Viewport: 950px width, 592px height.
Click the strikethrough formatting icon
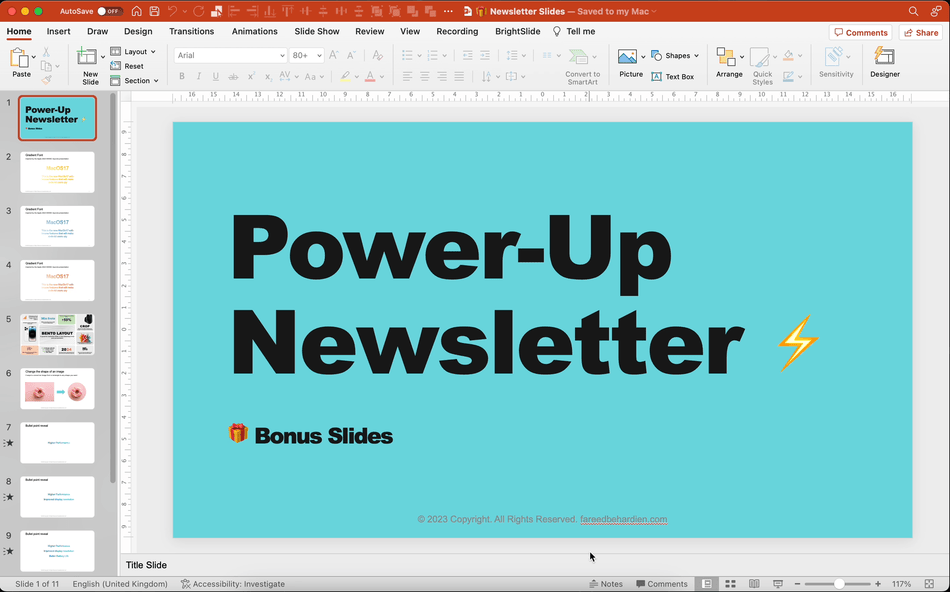[x=232, y=76]
